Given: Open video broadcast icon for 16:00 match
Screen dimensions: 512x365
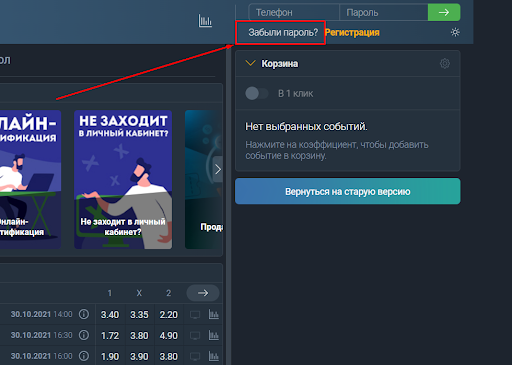Looking at the screenshot, I should pos(195,357).
